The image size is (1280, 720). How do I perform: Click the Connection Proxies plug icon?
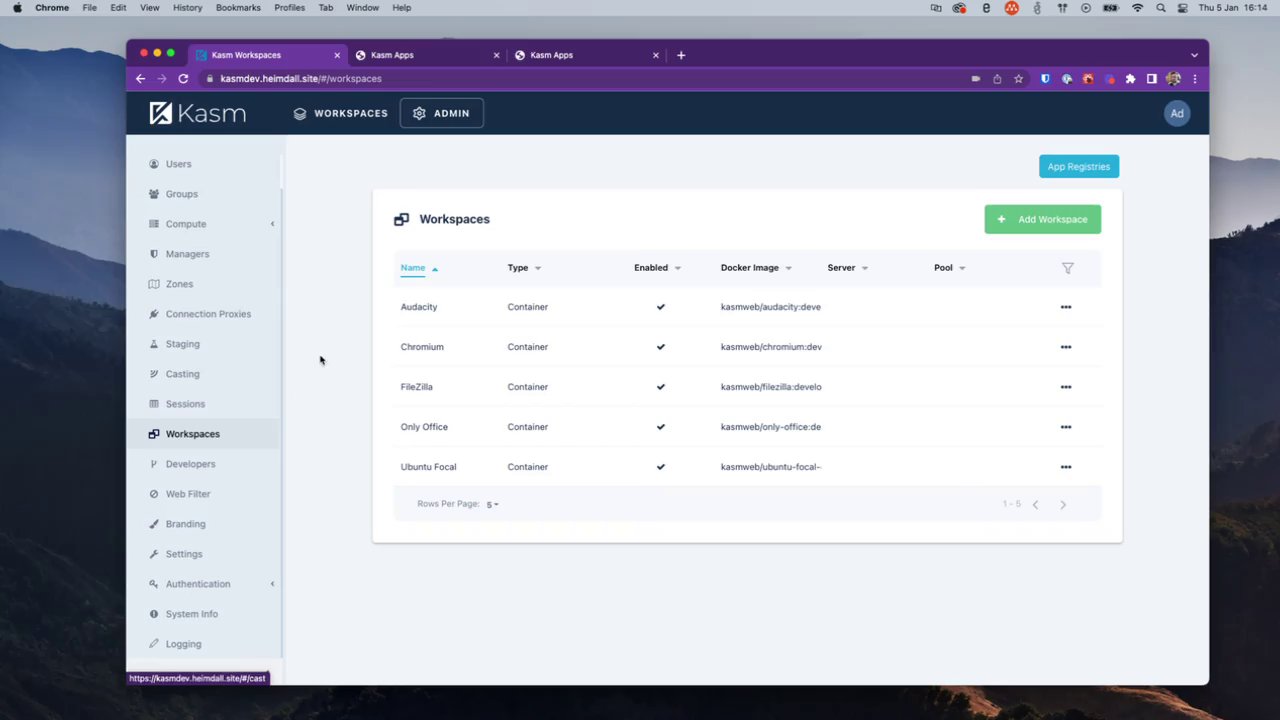(x=154, y=314)
